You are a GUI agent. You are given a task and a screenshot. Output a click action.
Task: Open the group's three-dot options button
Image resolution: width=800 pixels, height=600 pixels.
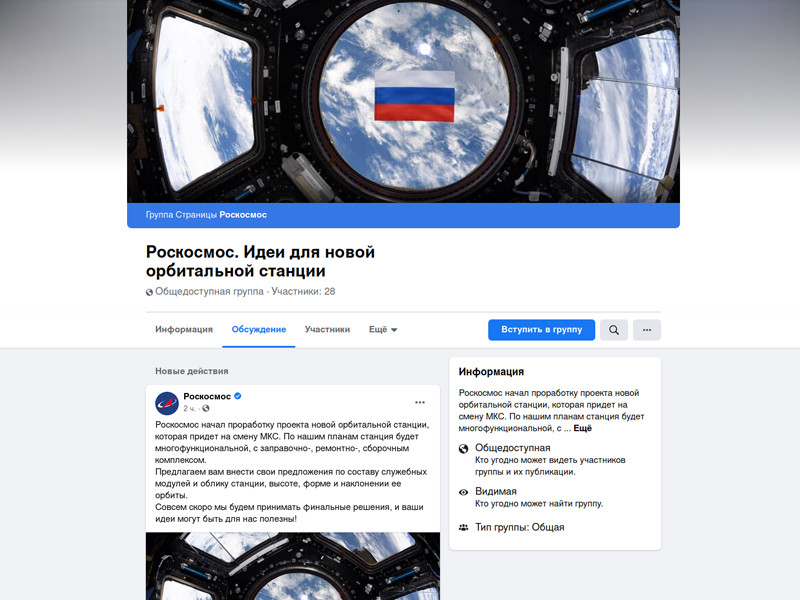click(647, 330)
